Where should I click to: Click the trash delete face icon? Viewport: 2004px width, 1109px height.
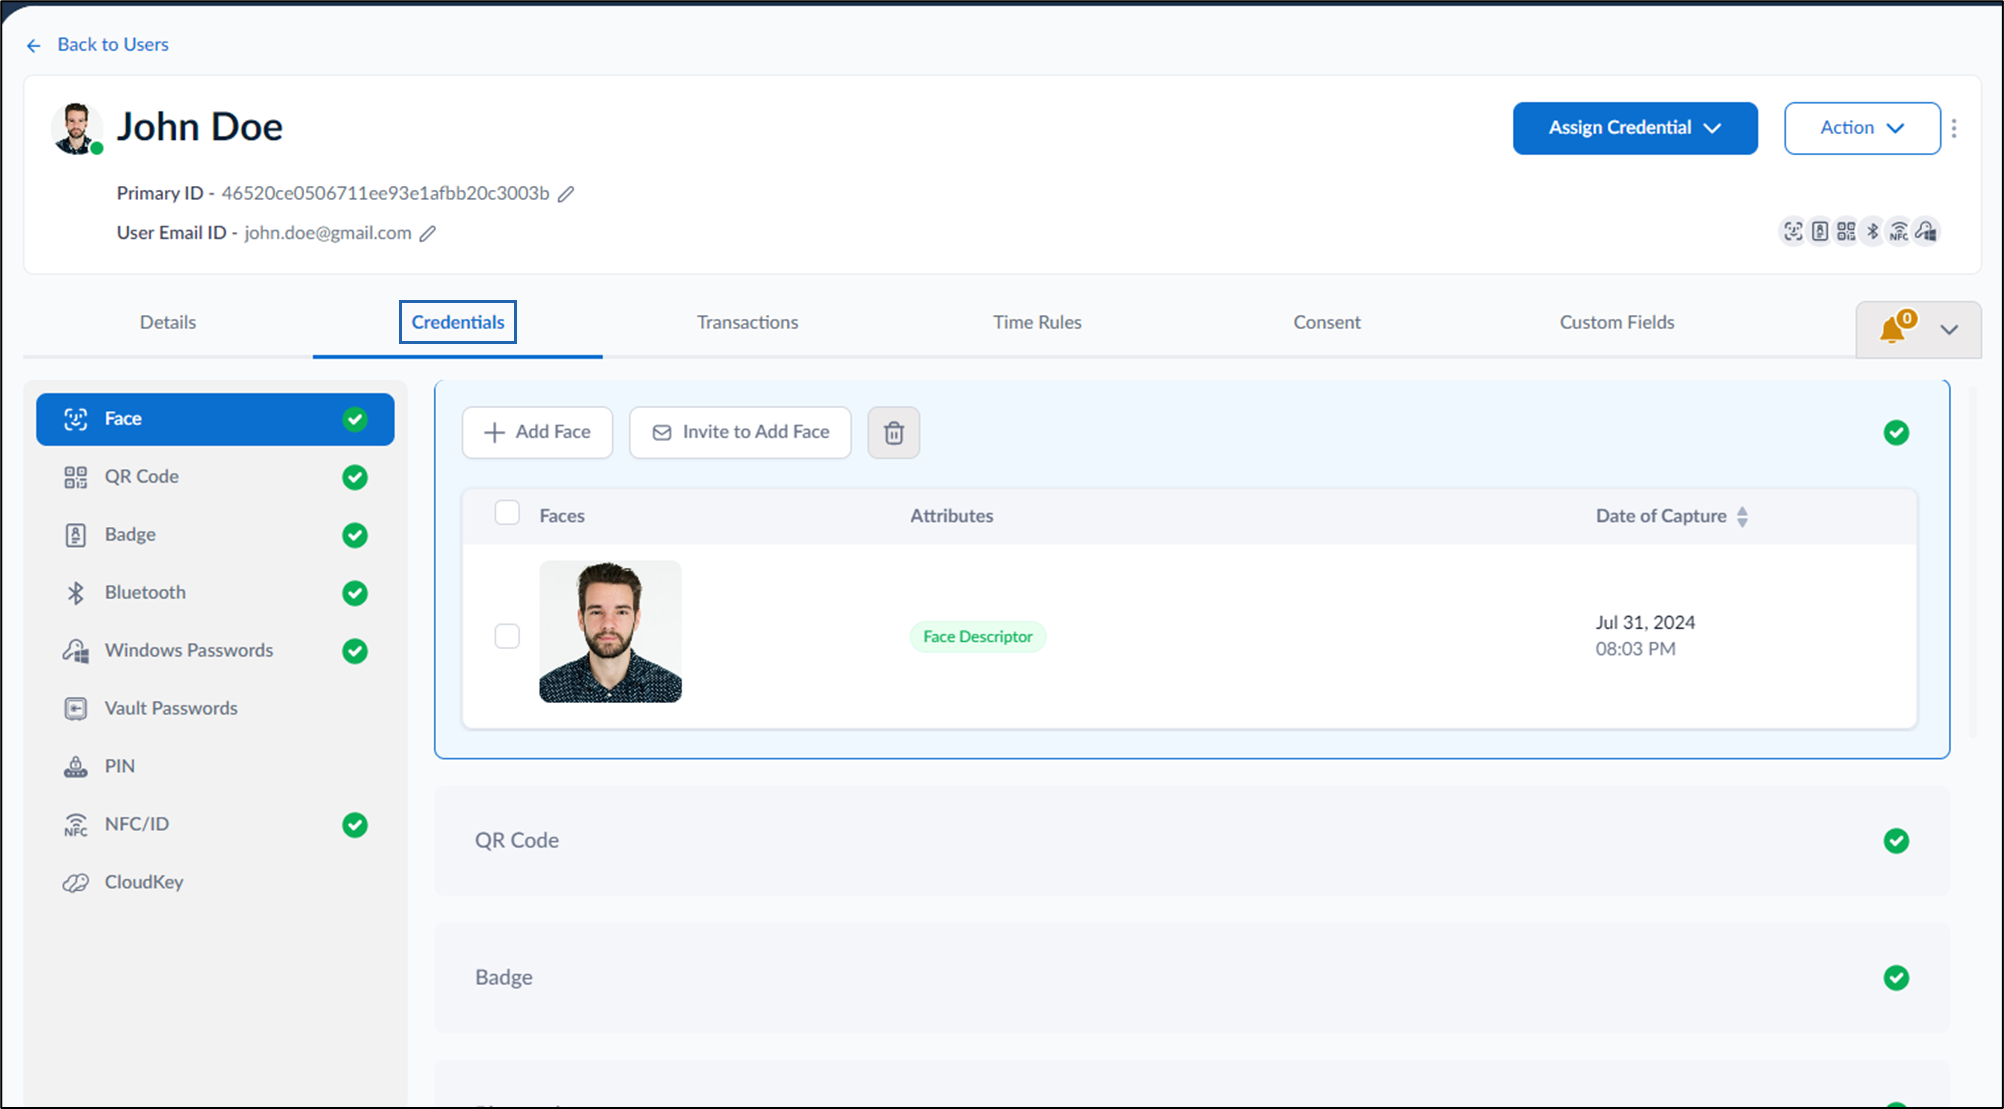point(894,433)
